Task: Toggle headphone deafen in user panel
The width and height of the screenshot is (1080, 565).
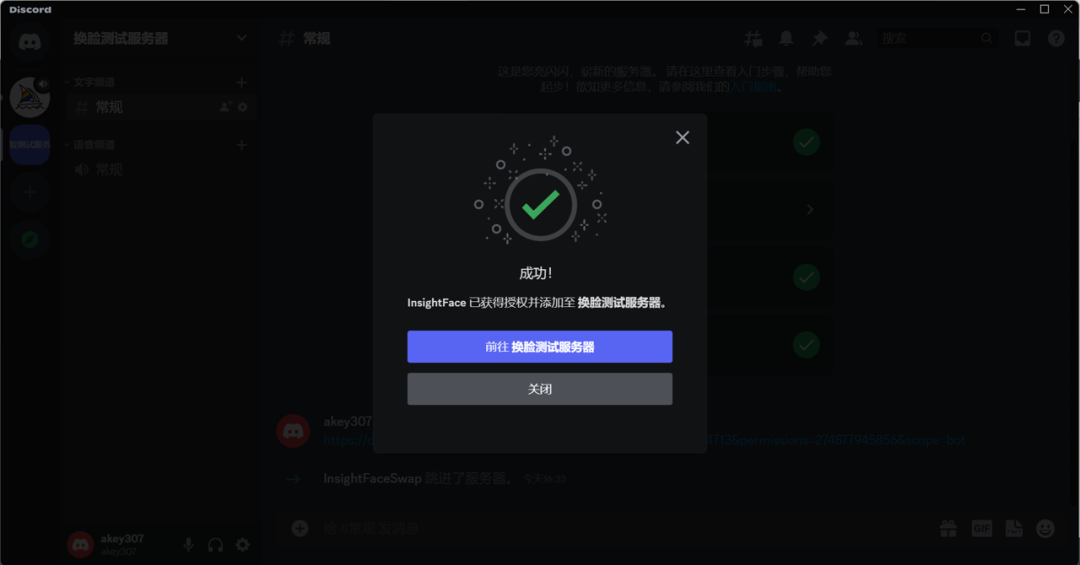Action: click(x=216, y=545)
